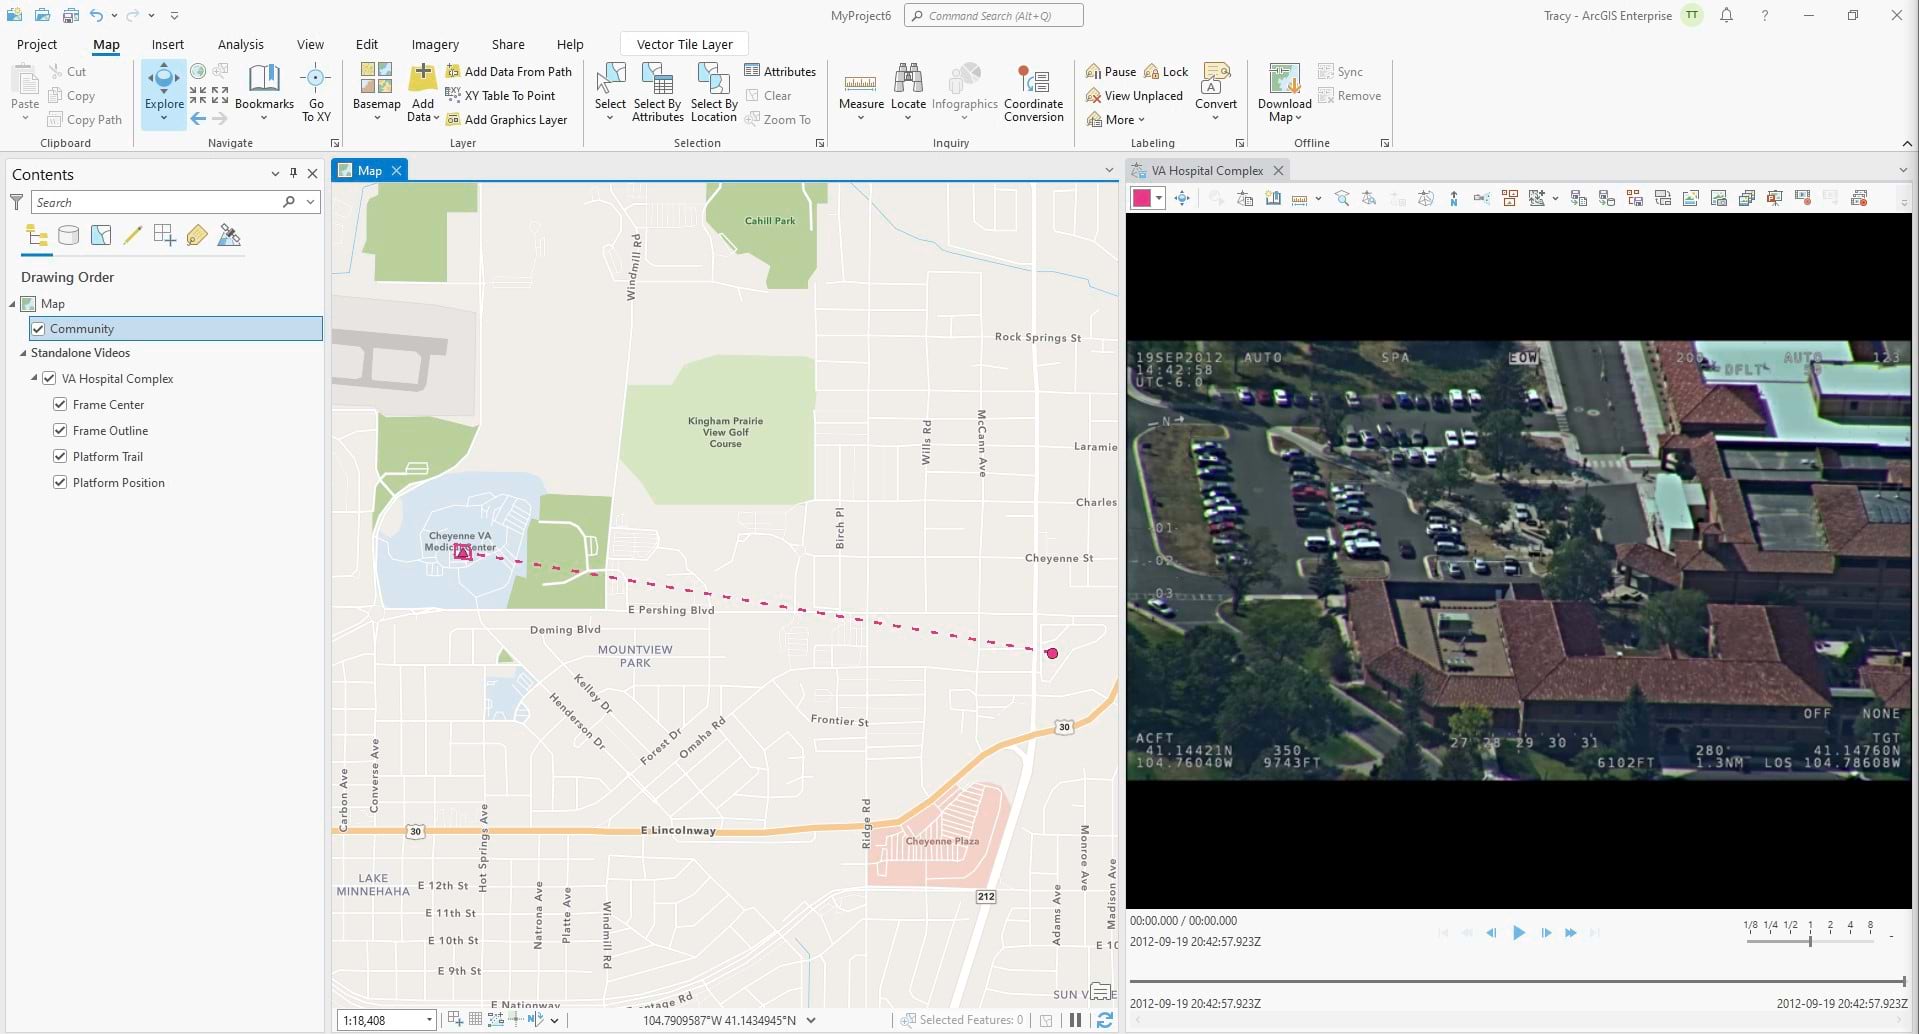Switch Contents to List By Editing
1919x1034 pixels.
pos(133,236)
